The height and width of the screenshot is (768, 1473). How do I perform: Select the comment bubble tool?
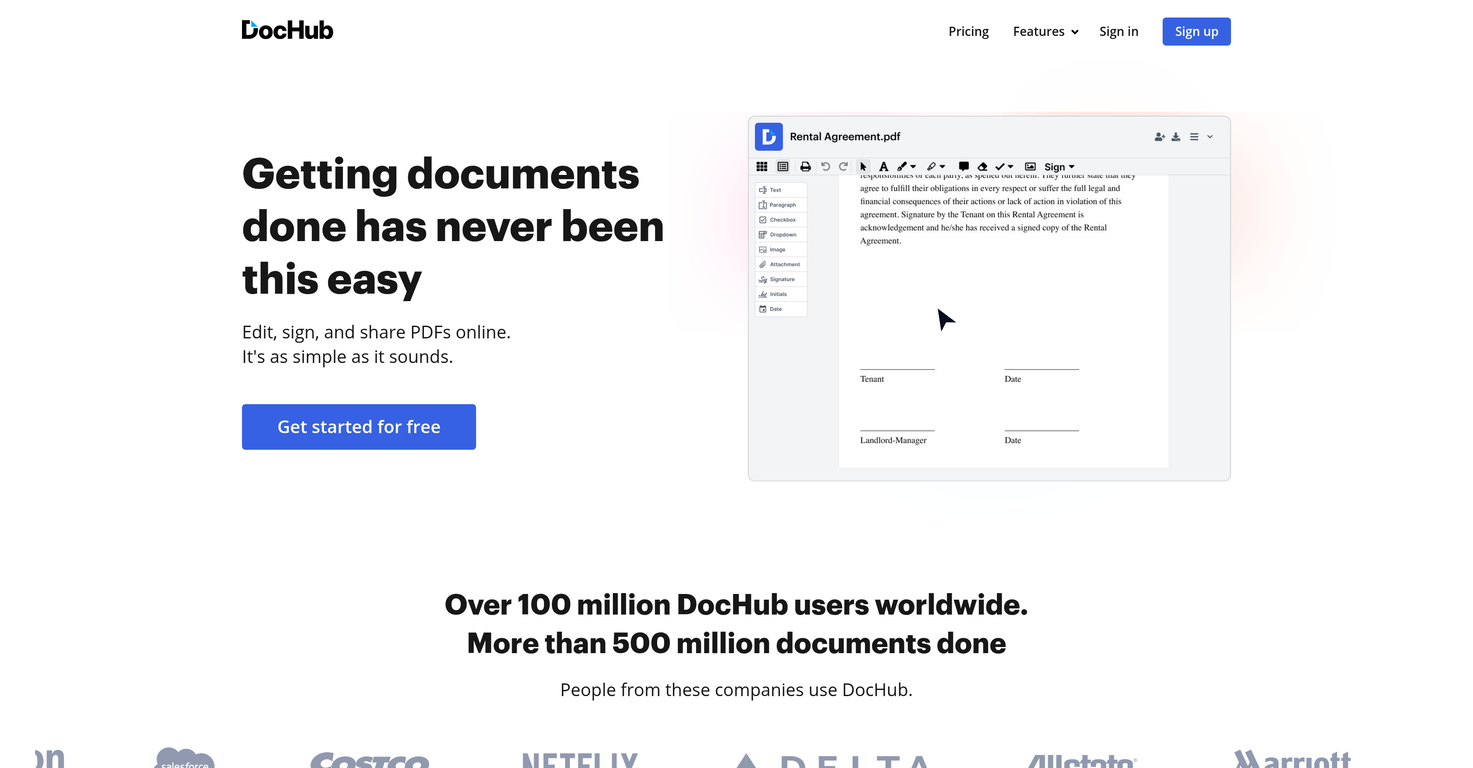pyautogui.click(x=964, y=167)
